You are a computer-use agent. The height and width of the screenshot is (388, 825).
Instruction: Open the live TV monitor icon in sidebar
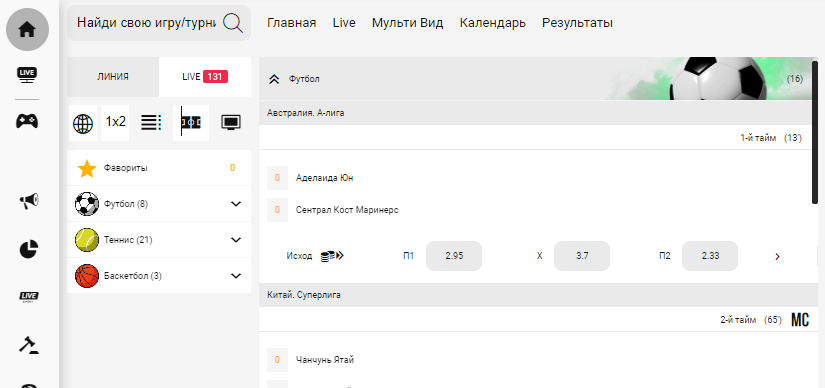click(x=27, y=75)
